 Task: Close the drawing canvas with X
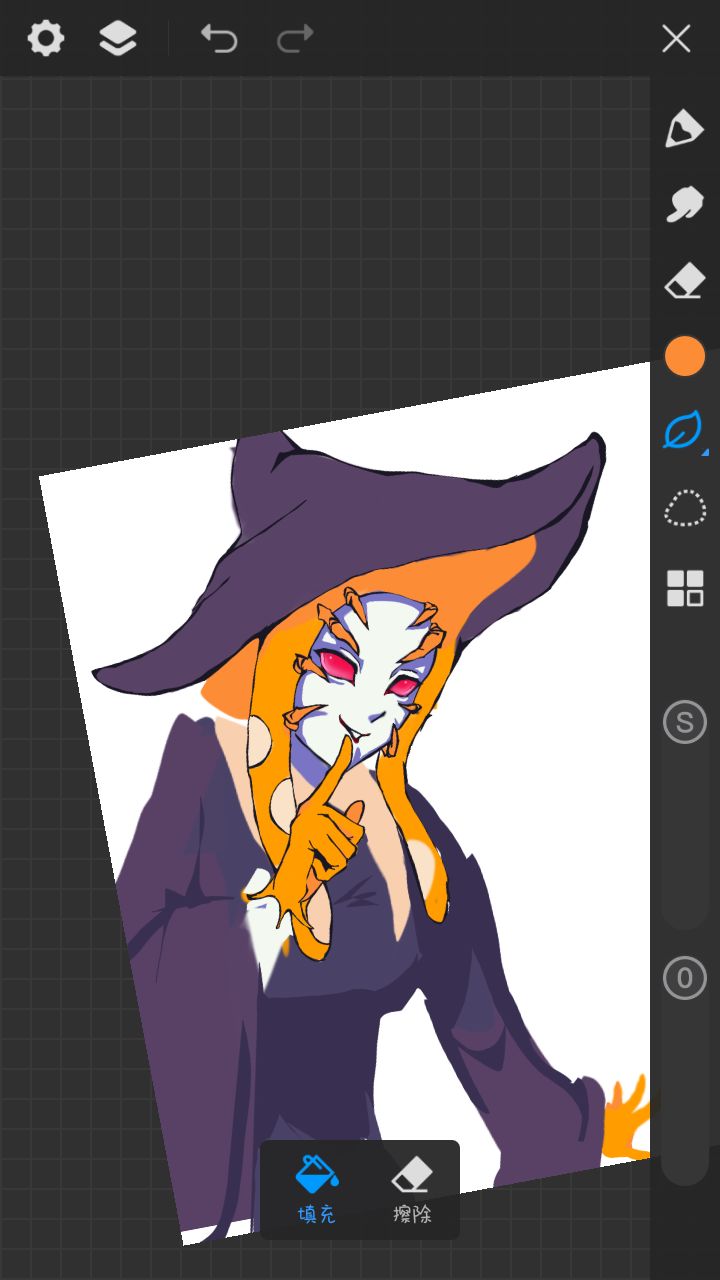click(x=676, y=39)
